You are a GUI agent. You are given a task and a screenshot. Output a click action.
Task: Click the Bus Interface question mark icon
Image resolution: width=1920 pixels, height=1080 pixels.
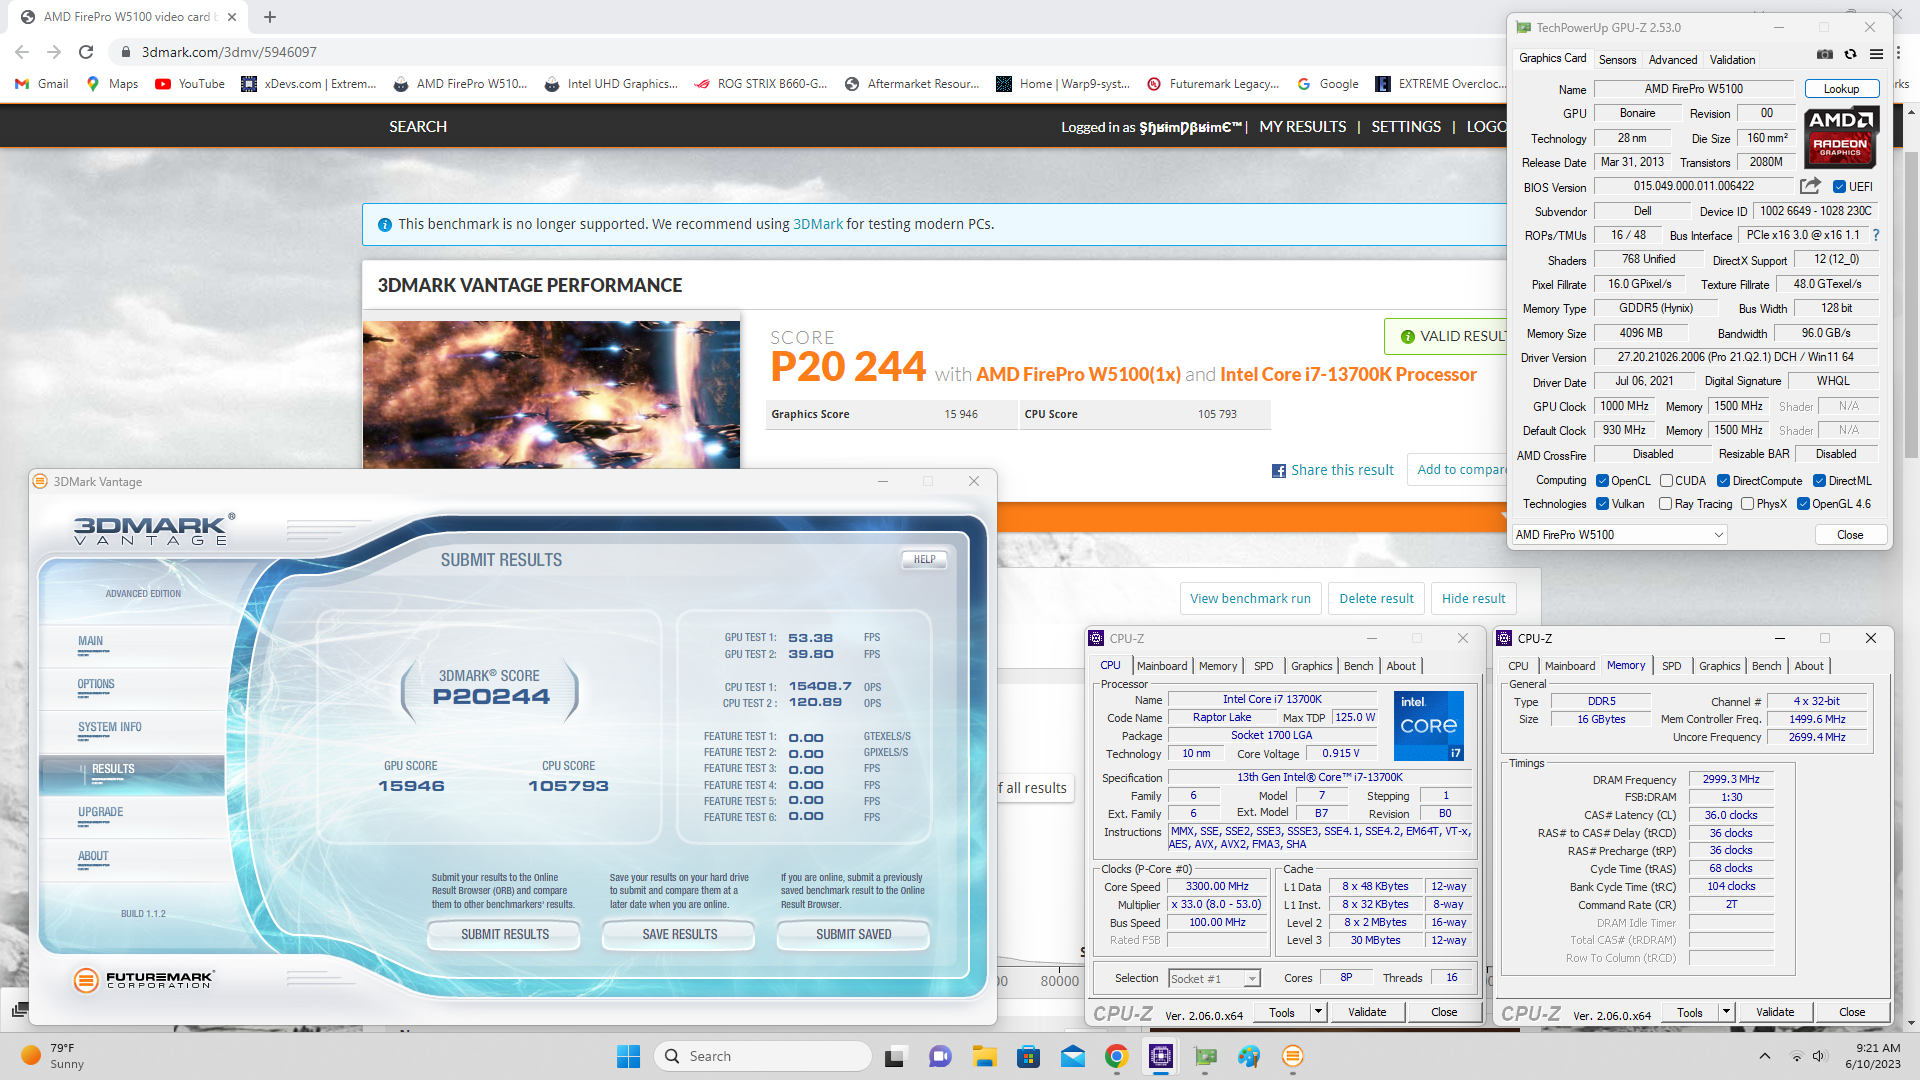[x=1876, y=235]
